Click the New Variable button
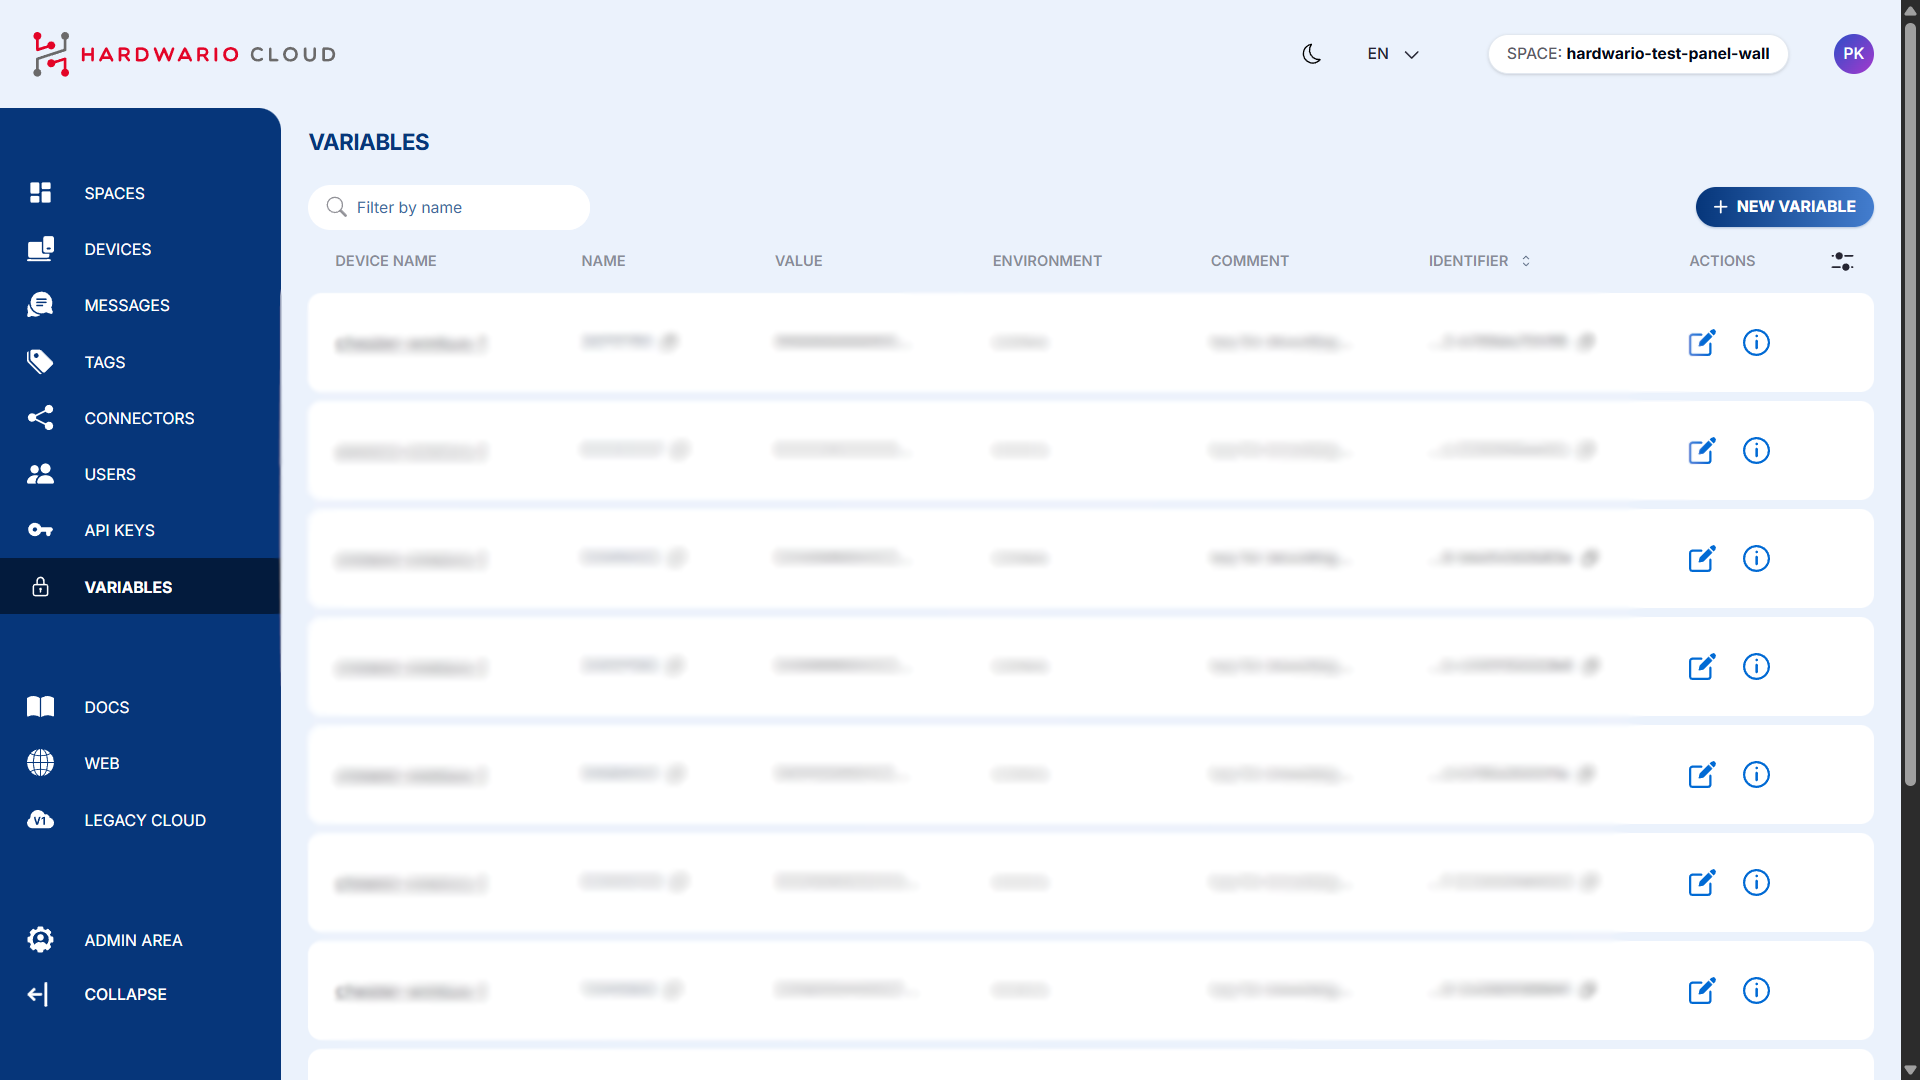 1784,207
